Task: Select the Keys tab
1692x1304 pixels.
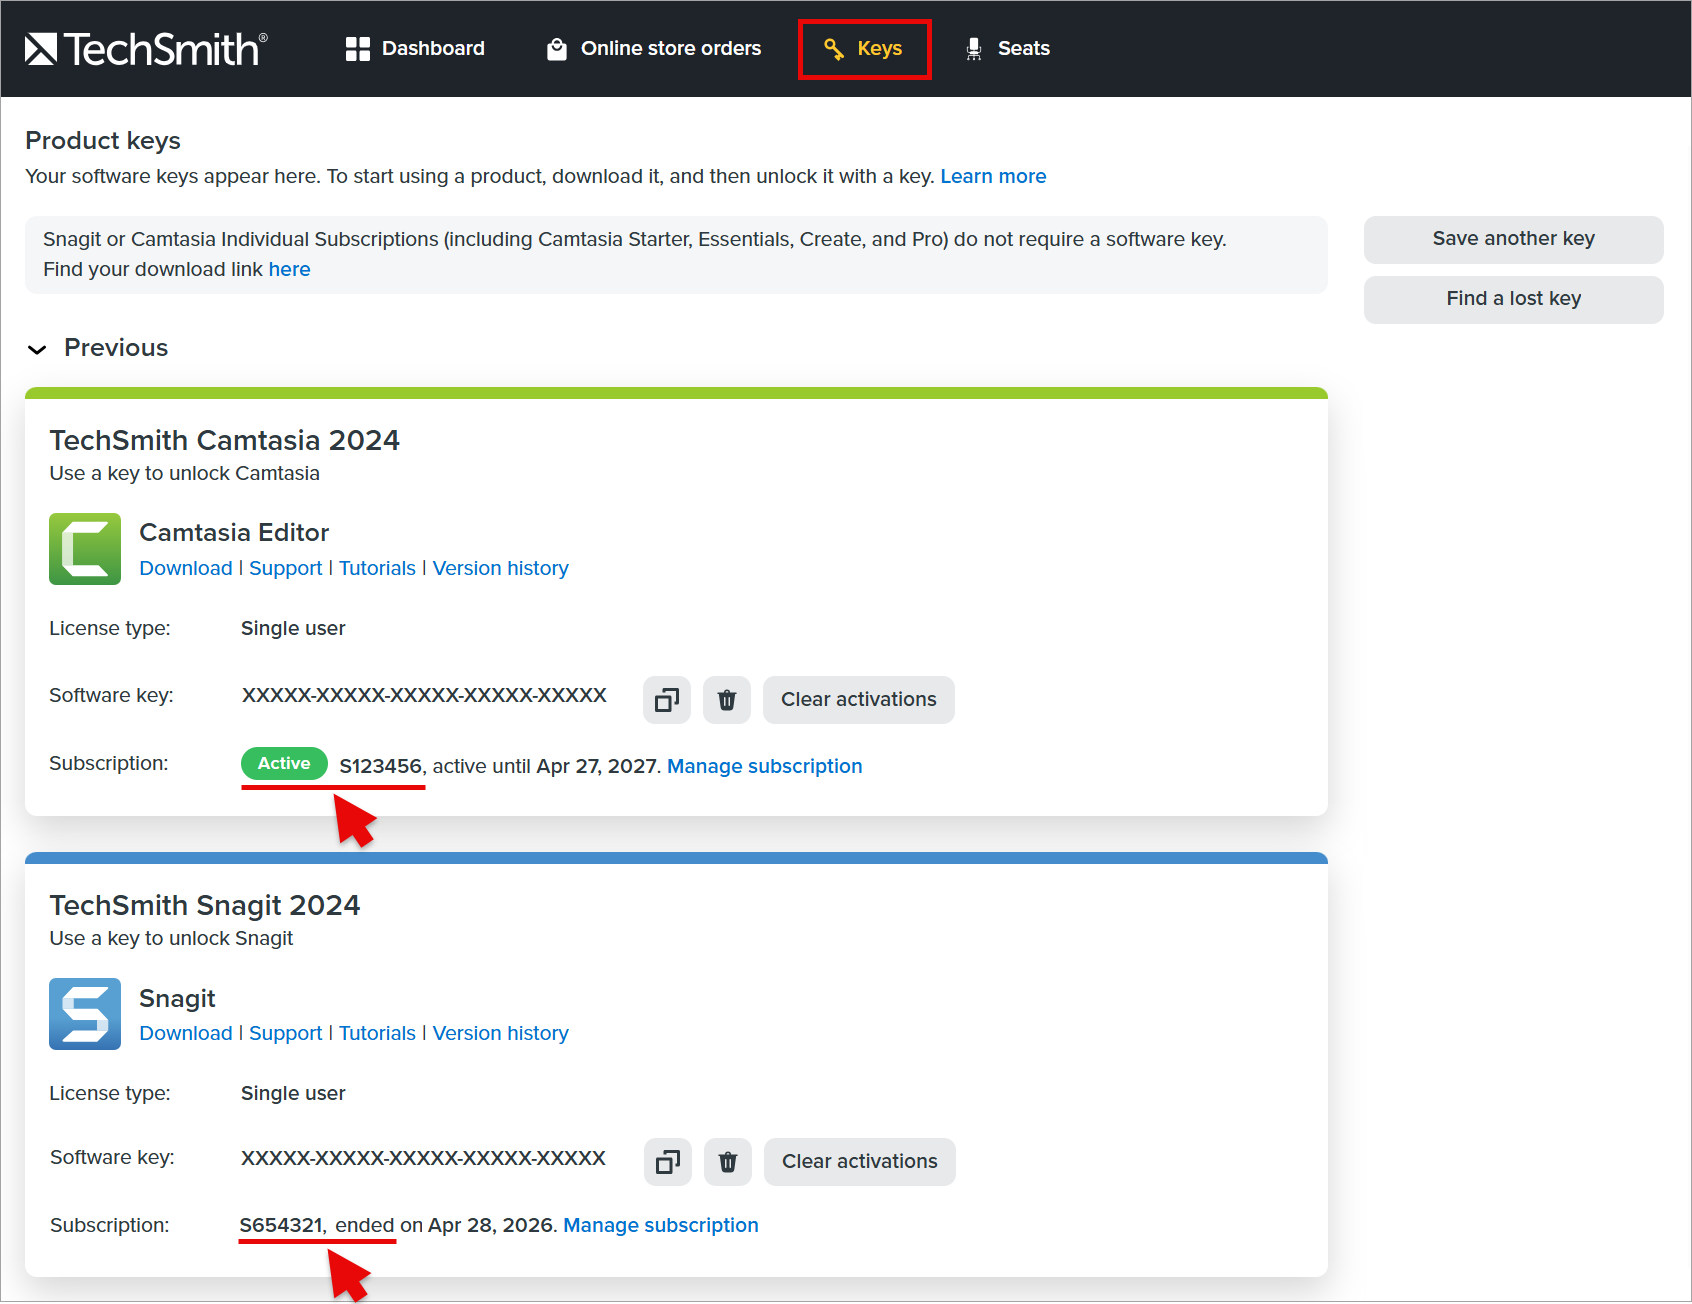Action: [864, 49]
